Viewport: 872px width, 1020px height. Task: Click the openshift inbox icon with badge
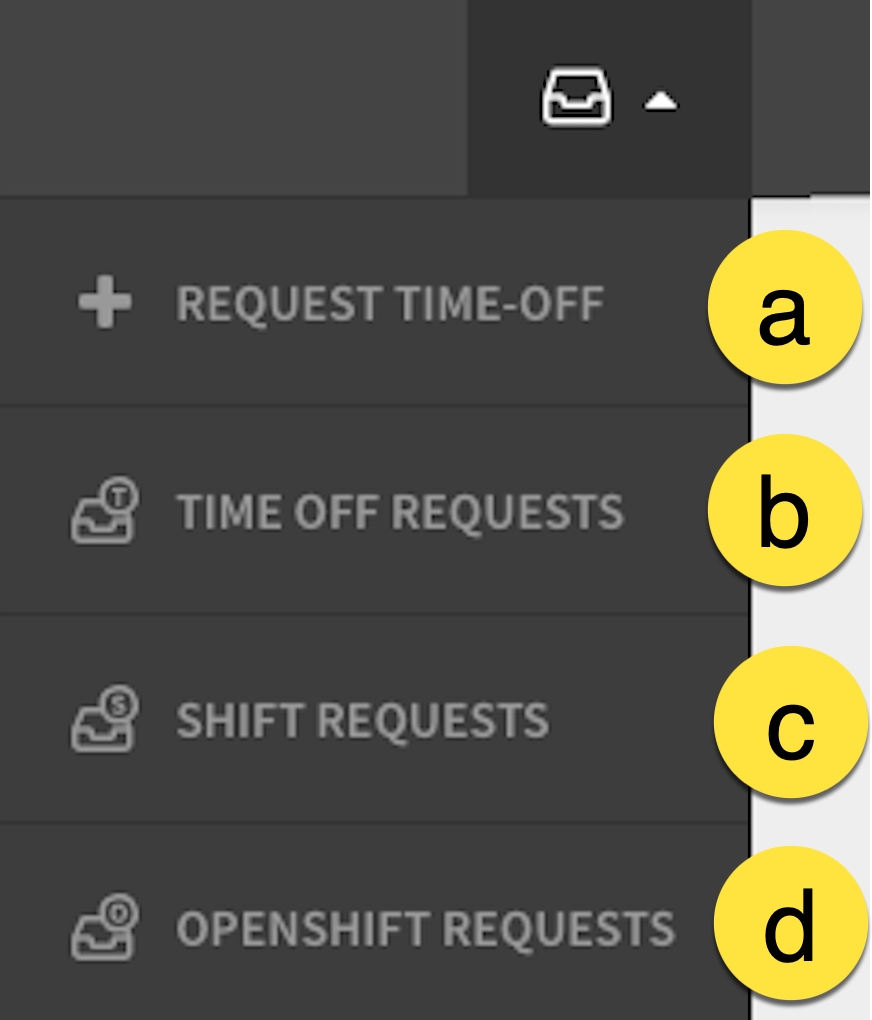coord(105,926)
